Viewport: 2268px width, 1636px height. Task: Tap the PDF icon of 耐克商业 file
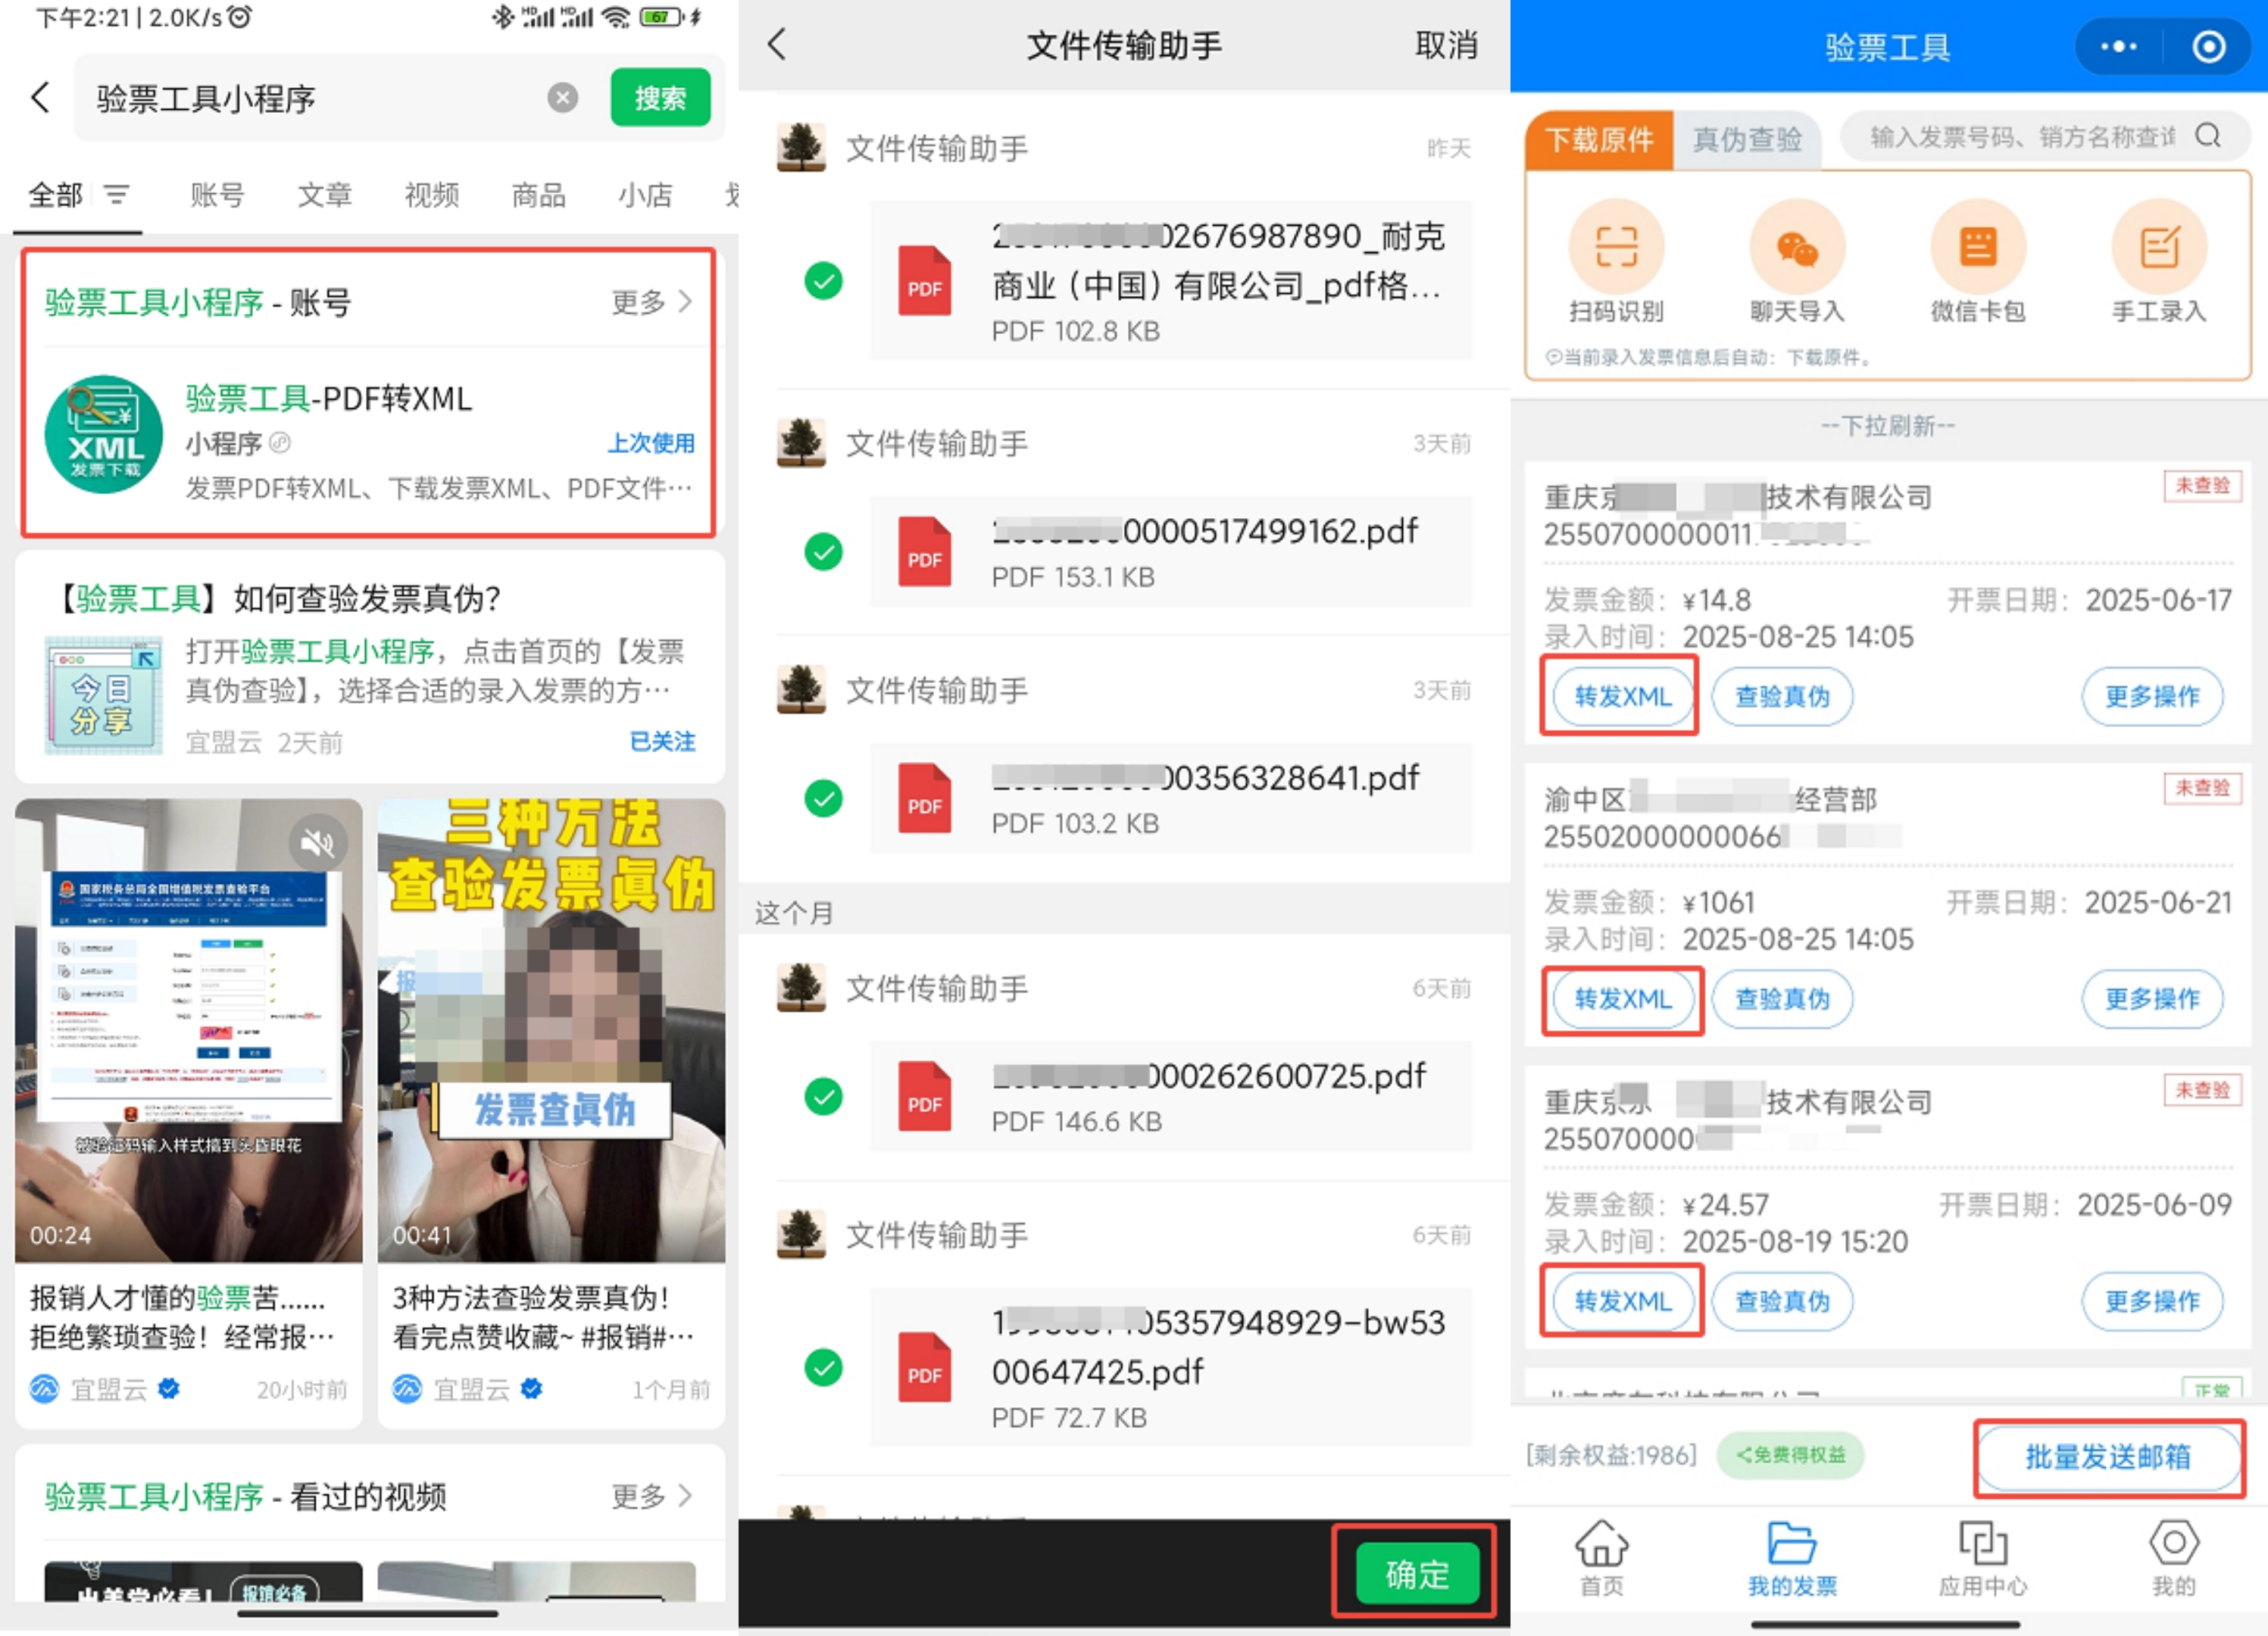925,281
